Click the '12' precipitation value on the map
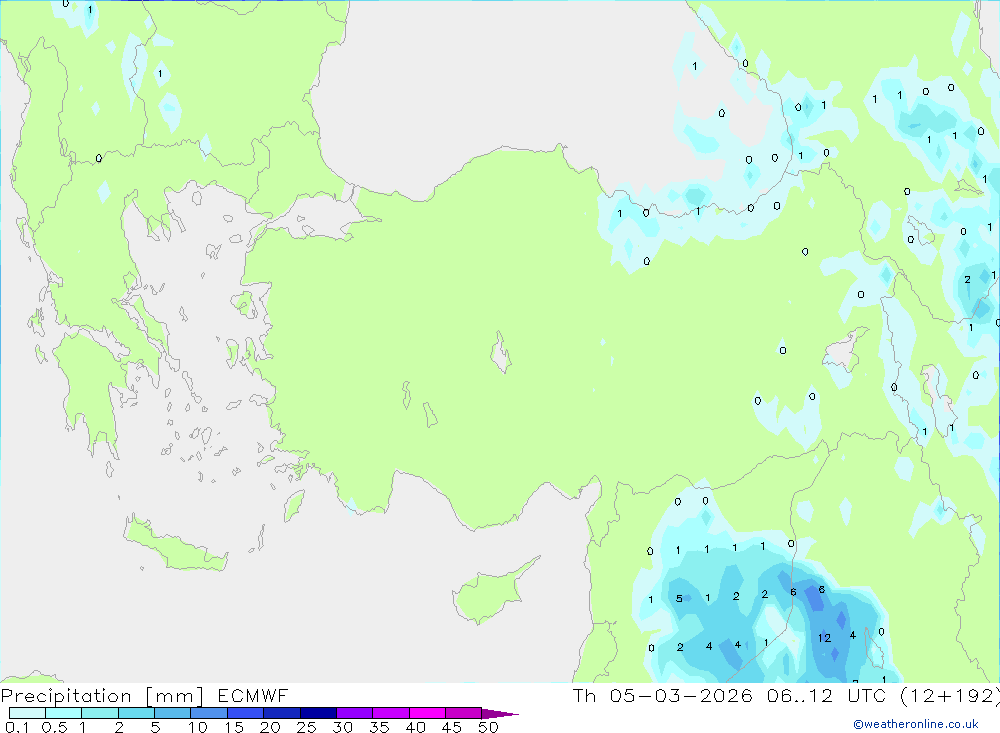This screenshot has width=1000, height=733. click(x=824, y=638)
